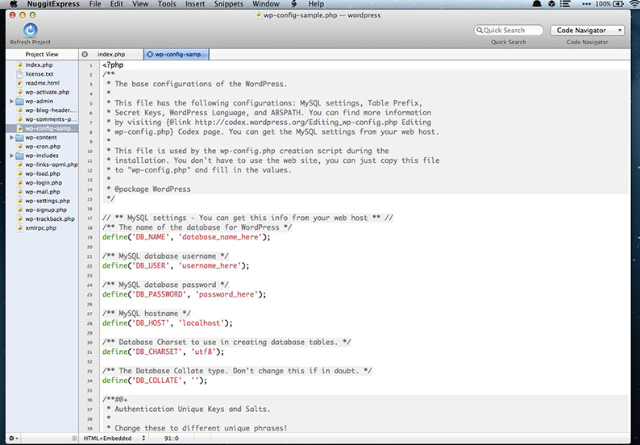The width and height of the screenshot is (640, 445).
Task: Click the magnifier icon in Quick Search
Action: pyautogui.click(x=480, y=30)
